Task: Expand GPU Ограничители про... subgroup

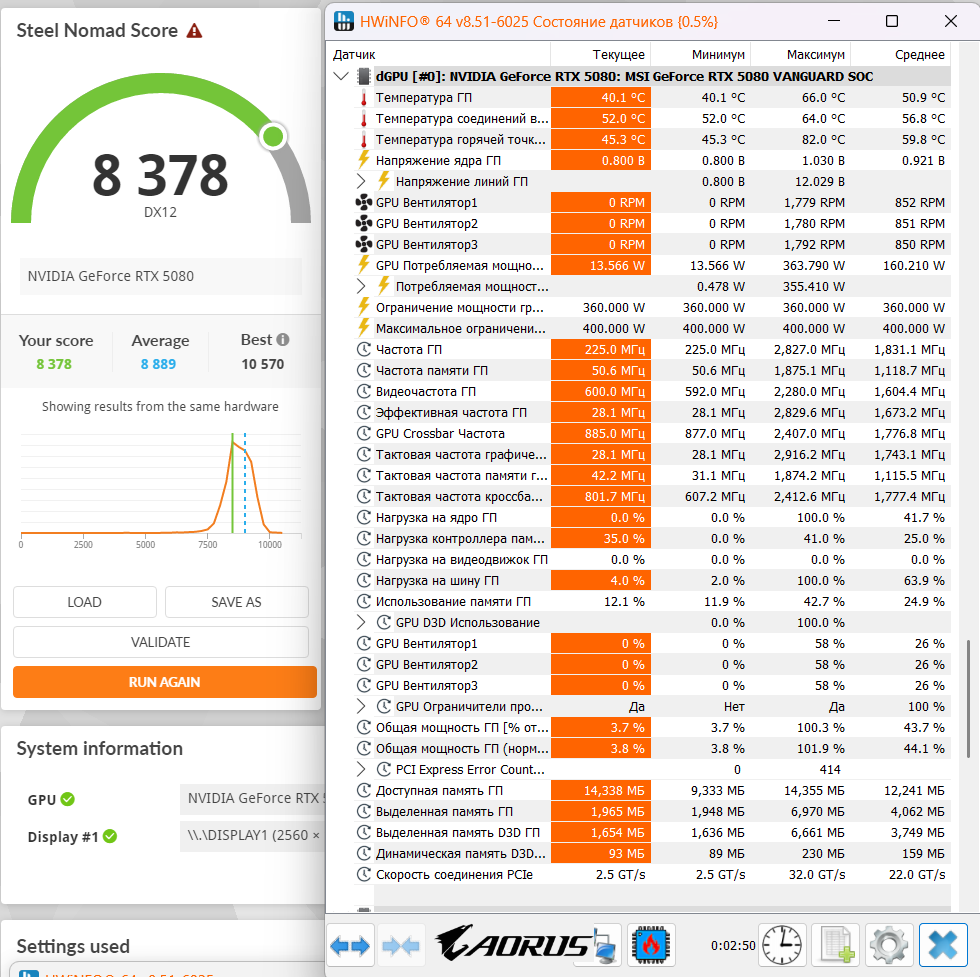Action: click(361, 706)
